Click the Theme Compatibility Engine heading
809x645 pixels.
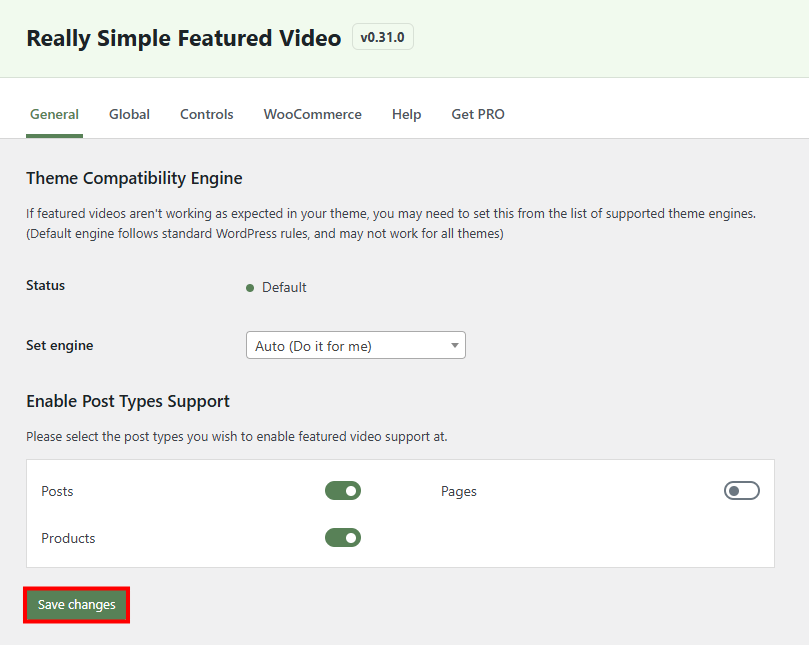[x=134, y=178]
